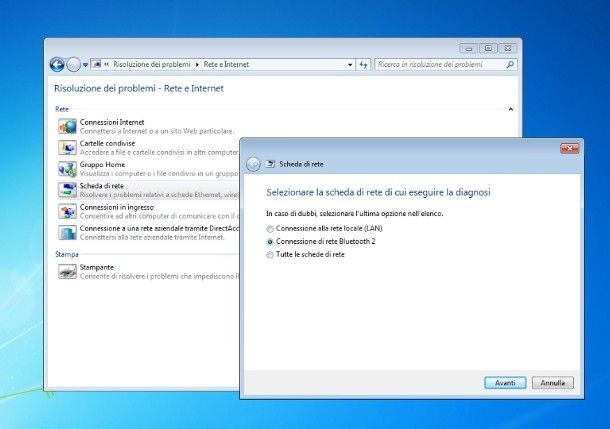The width and height of the screenshot is (610, 429).
Task: Go back in the troubleshooting window
Action: (x=57, y=65)
